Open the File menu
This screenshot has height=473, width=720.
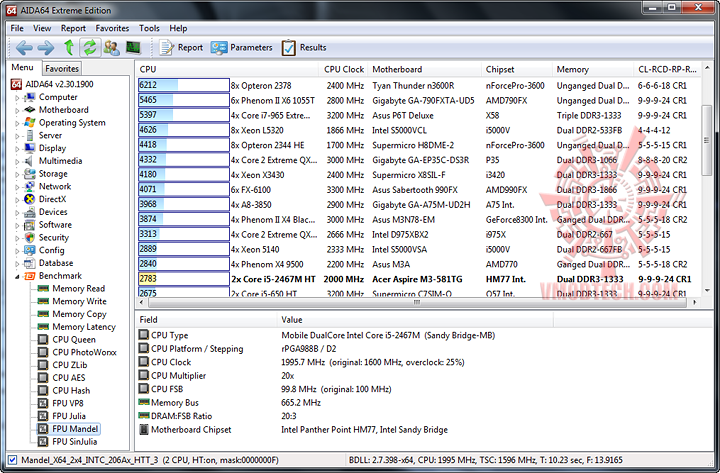pos(17,28)
